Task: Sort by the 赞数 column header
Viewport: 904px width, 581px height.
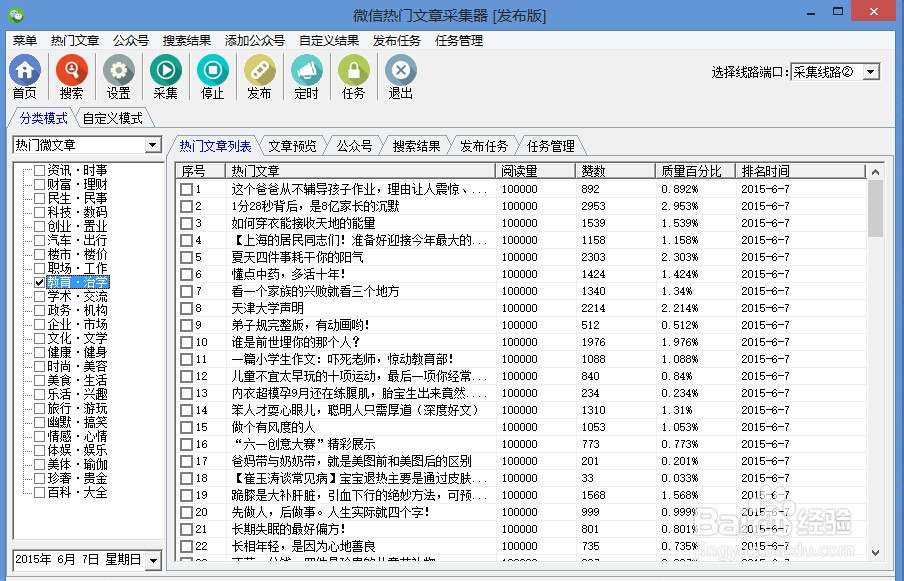Action: coord(615,171)
